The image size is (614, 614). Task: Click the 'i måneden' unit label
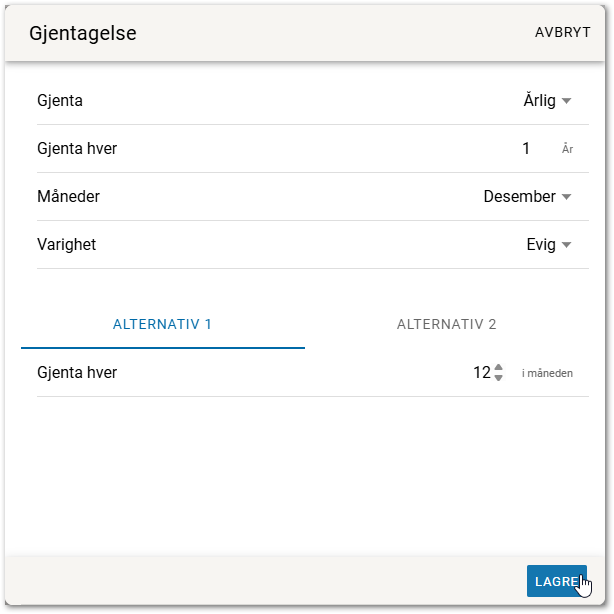coord(548,374)
